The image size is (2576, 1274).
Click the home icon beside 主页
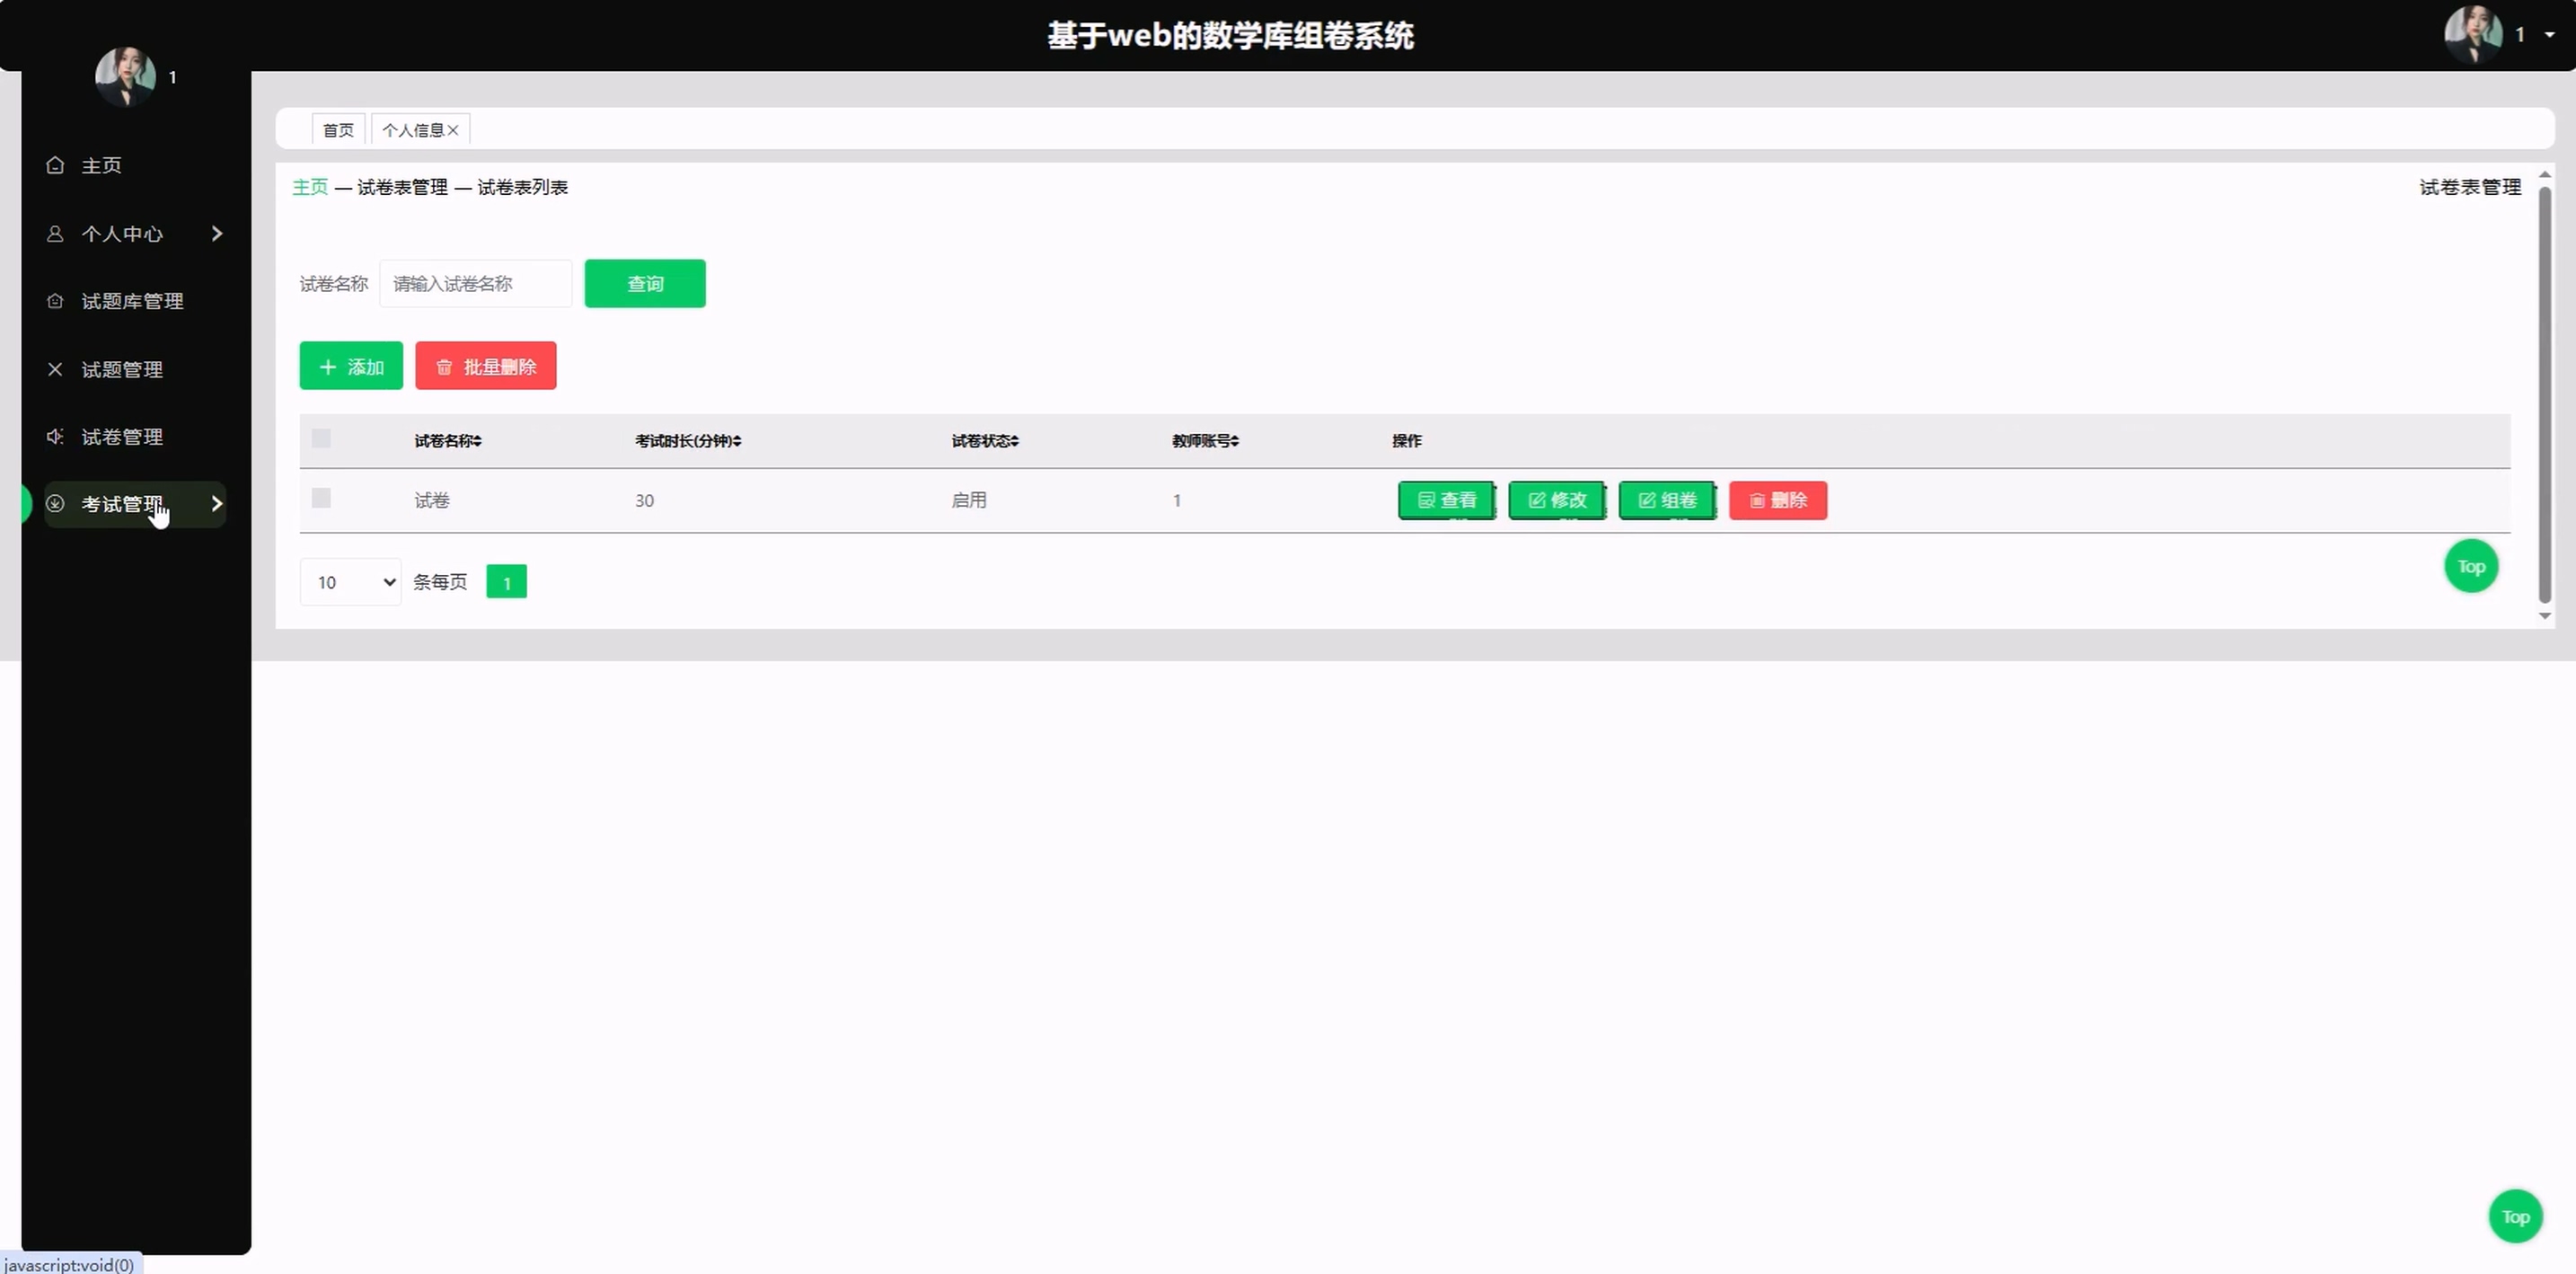click(x=55, y=165)
